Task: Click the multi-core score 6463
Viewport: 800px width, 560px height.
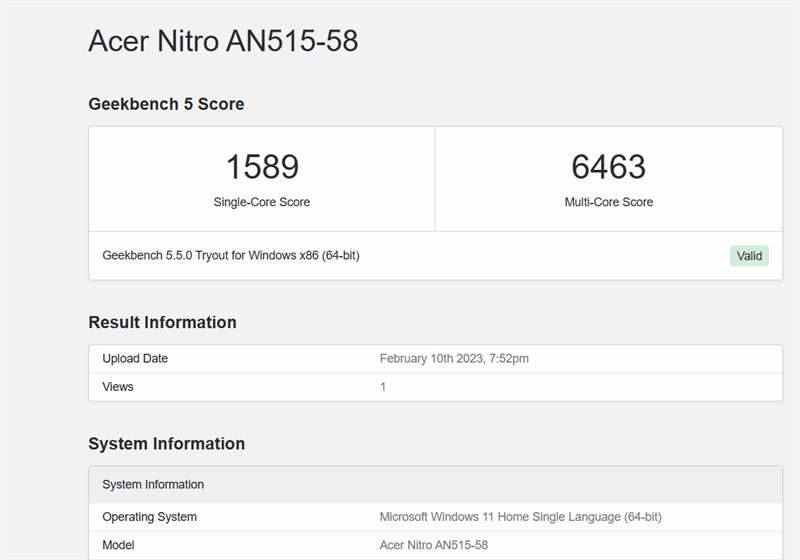Action: pyautogui.click(x=609, y=167)
